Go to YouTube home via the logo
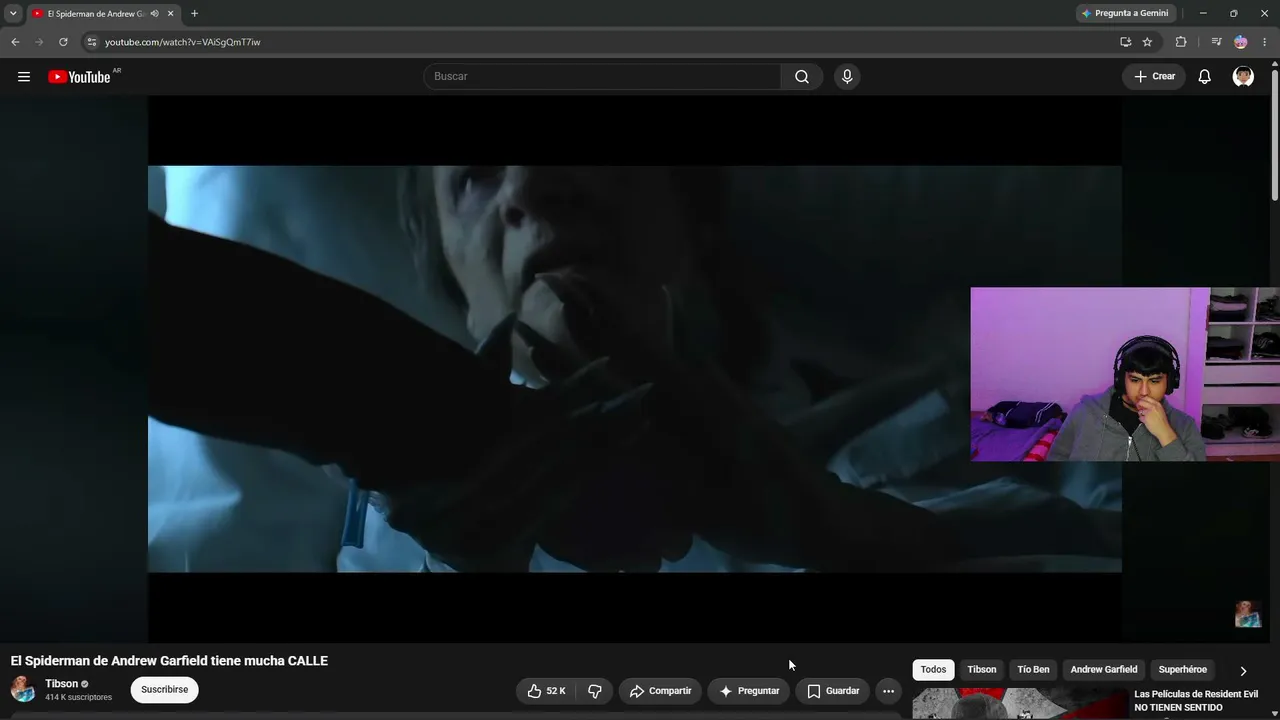 coord(79,77)
